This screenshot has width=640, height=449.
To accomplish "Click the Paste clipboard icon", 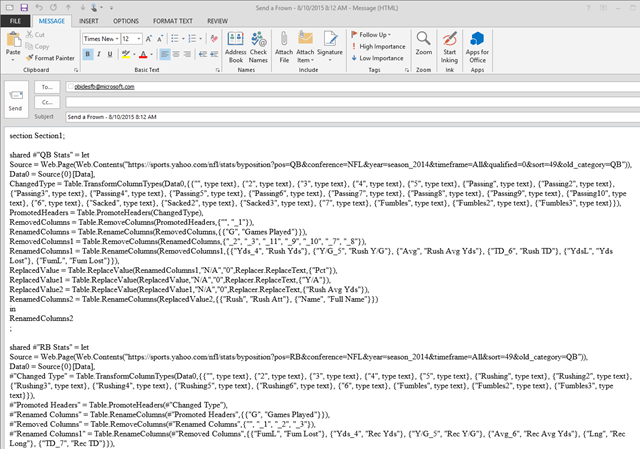I will click(13, 40).
